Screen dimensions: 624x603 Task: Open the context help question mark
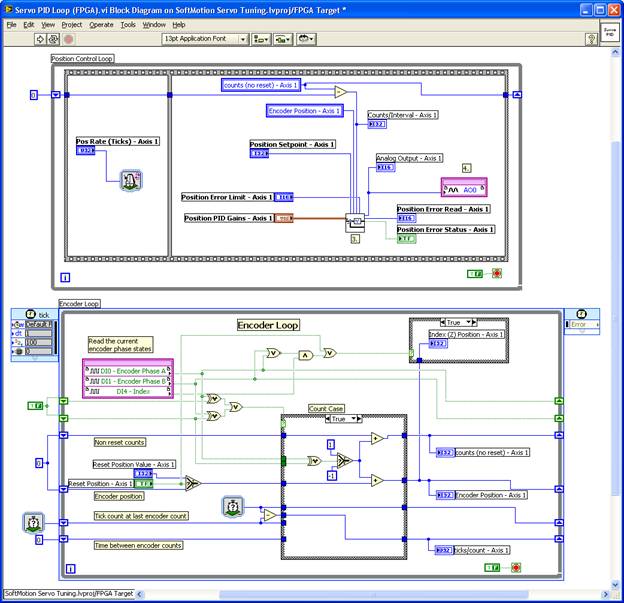point(593,39)
